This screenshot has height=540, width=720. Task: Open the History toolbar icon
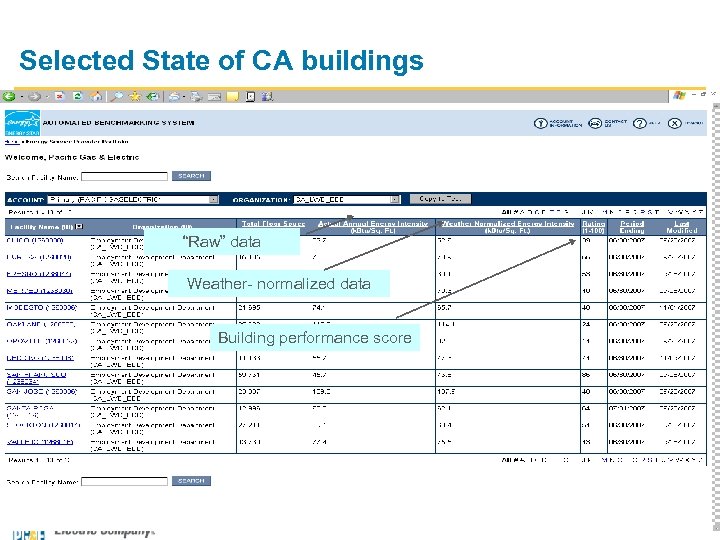152,96
